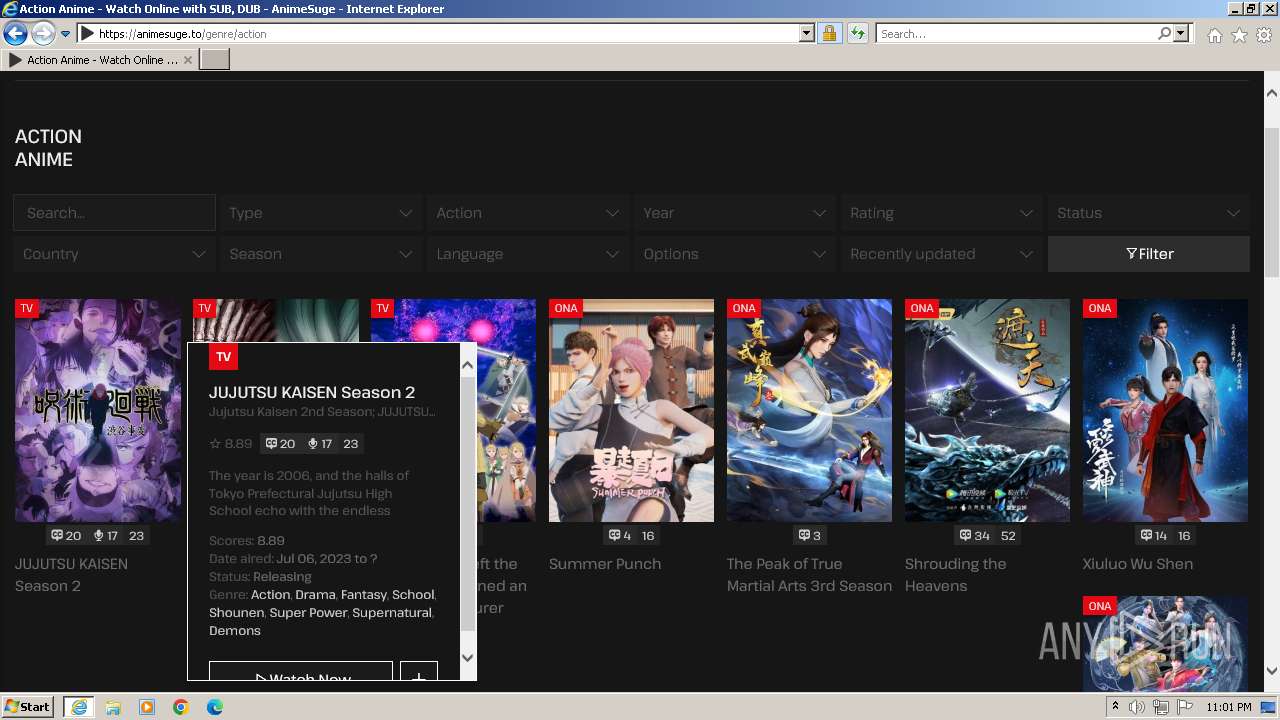1280x720 pixels.
Task: Click the tooltip title JUJUTSU KAISEN Season 2
Action: [312, 392]
